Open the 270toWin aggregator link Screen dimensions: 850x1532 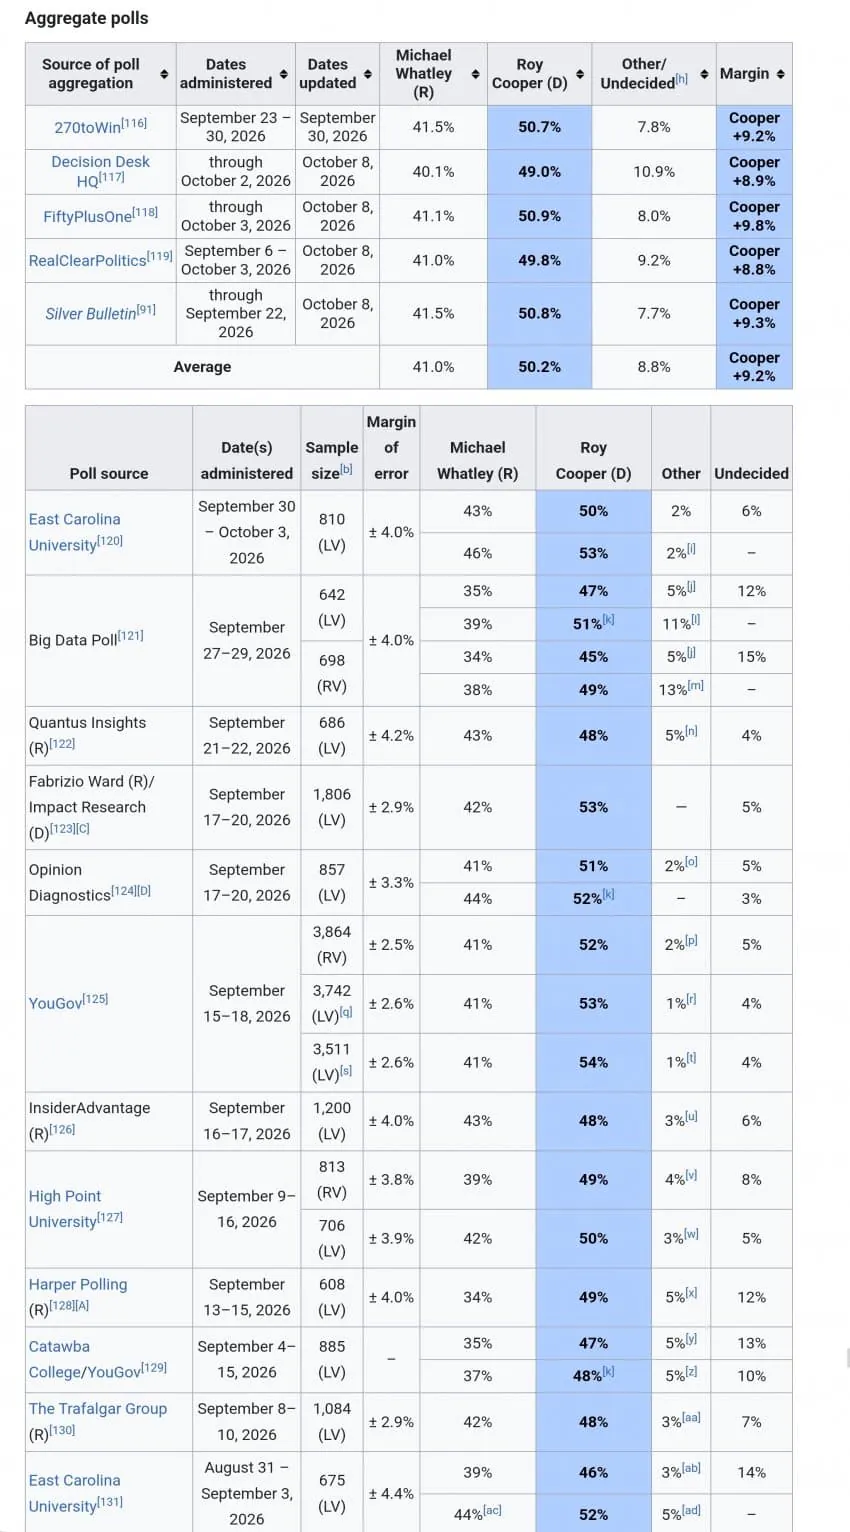(x=87, y=128)
